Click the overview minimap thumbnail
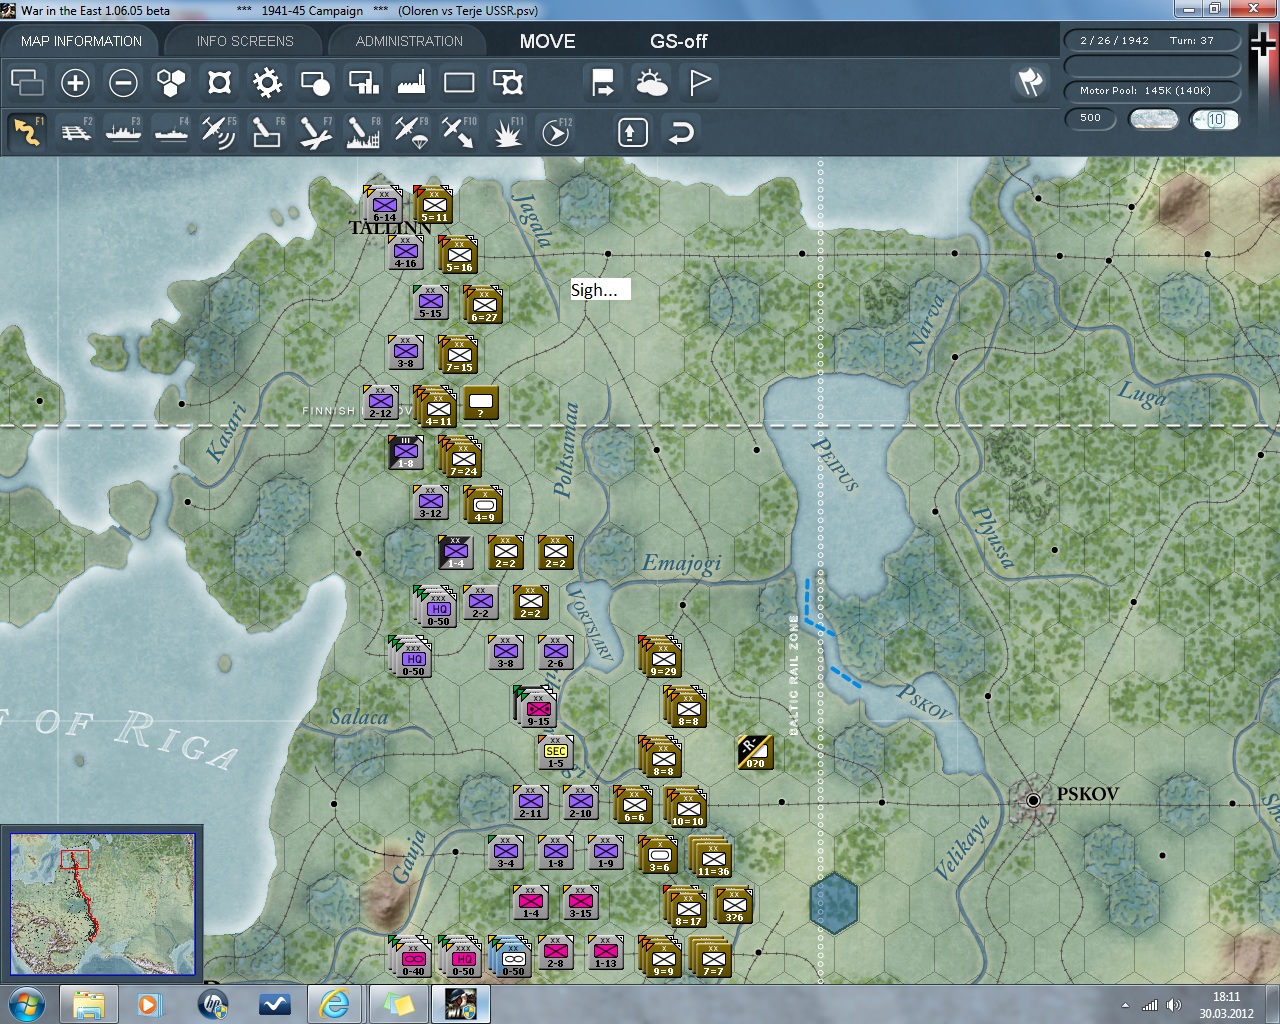The width and height of the screenshot is (1280, 1024). (x=102, y=904)
